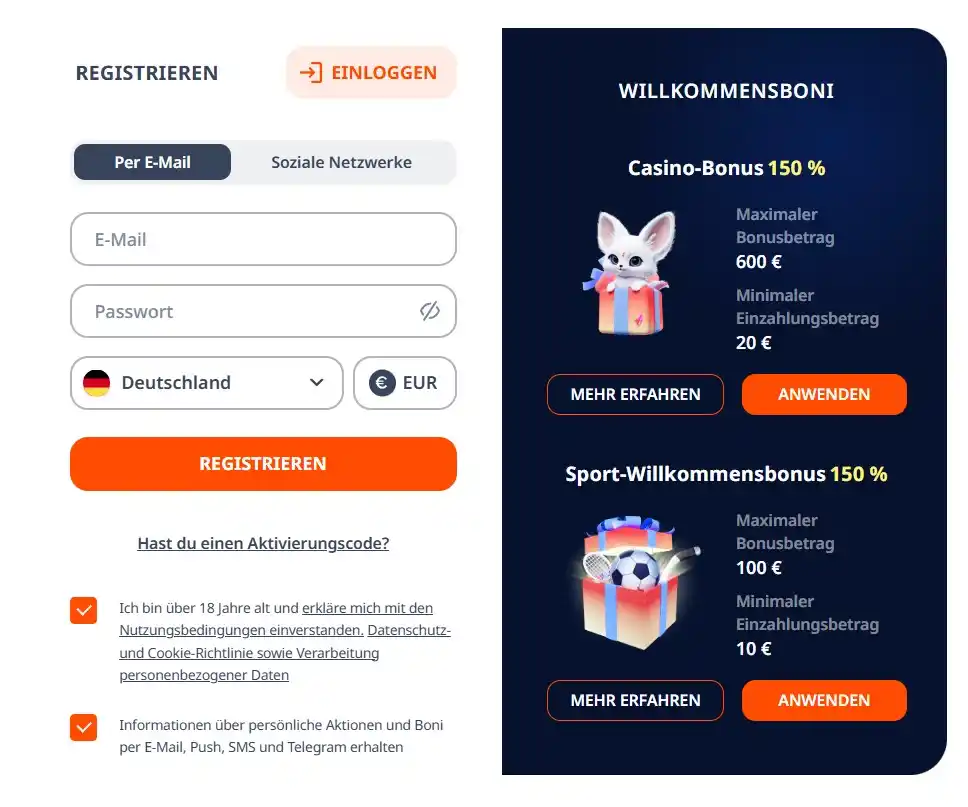Uncheck the over 18 years agreement checkbox
The image size is (968, 807).
pos(84,610)
